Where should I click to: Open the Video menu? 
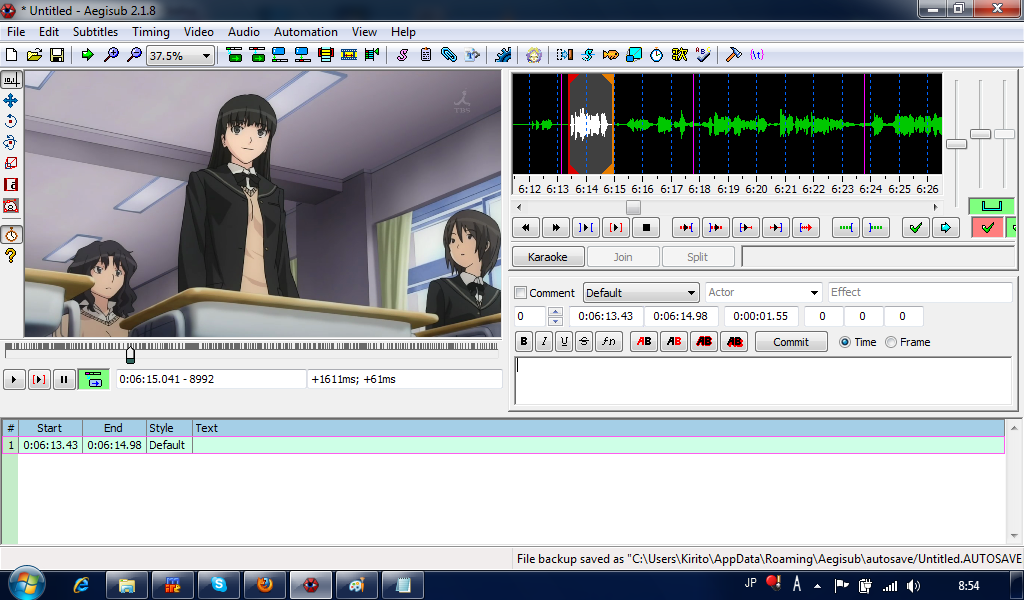pos(199,32)
